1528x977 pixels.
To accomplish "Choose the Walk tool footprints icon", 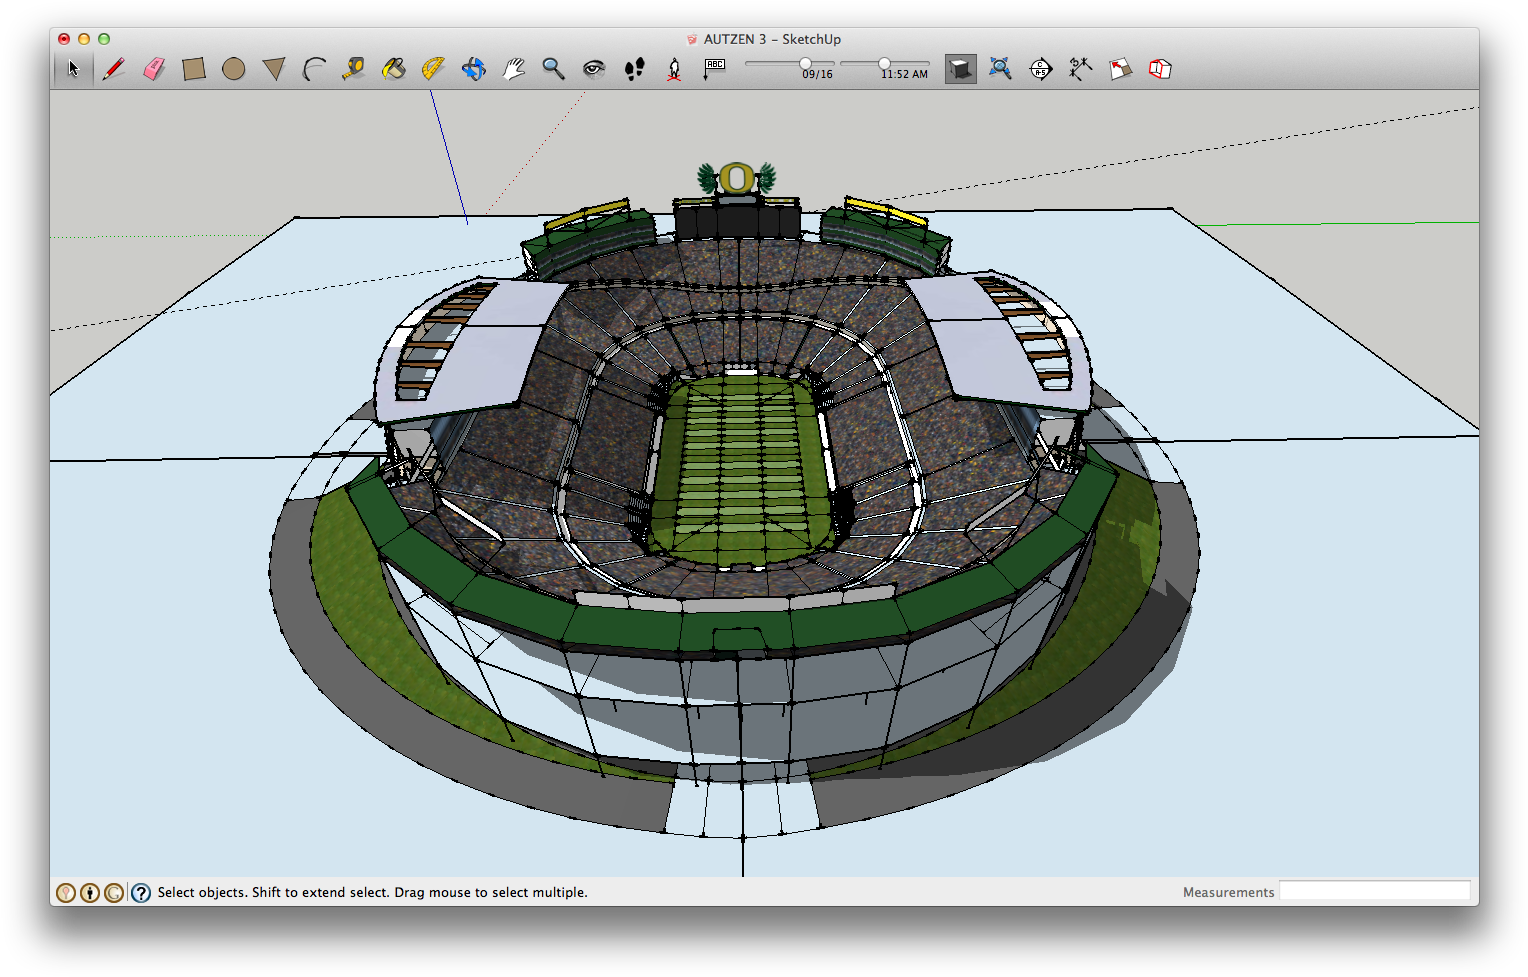I will click(636, 68).
